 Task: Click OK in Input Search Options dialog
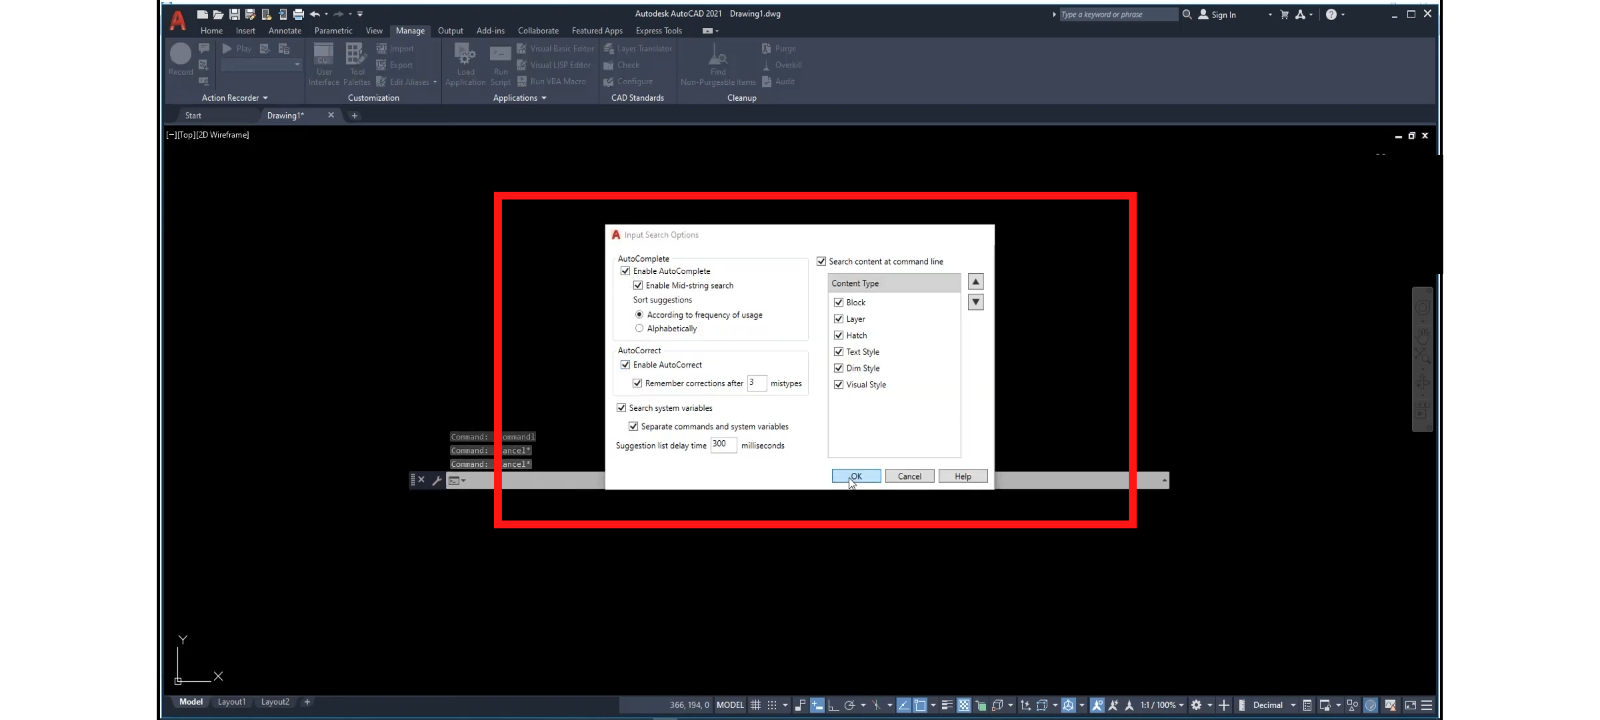pyautogui.click(x=856, y=476)
